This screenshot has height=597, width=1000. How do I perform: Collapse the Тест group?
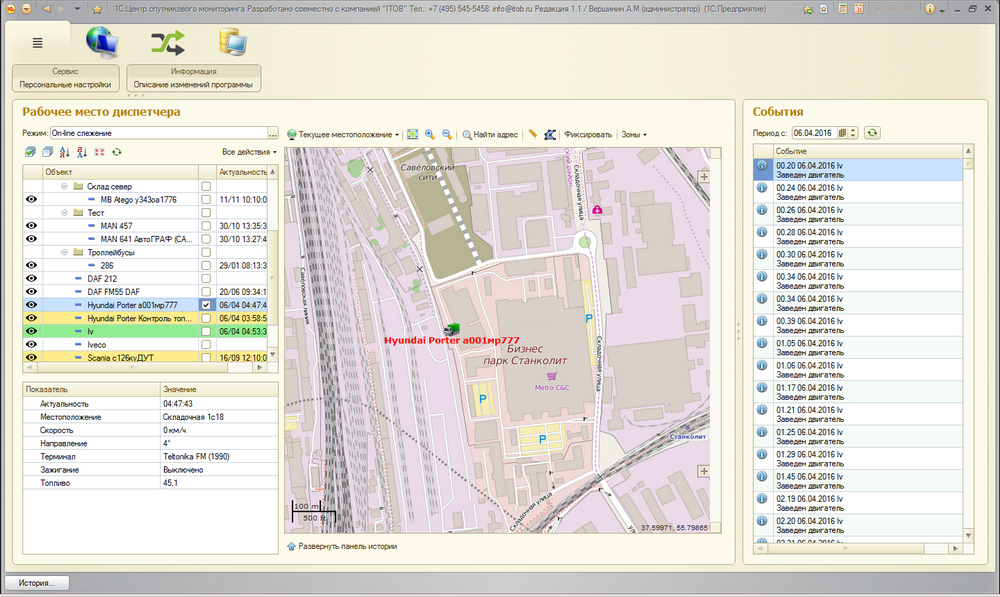tap(64, 212)
